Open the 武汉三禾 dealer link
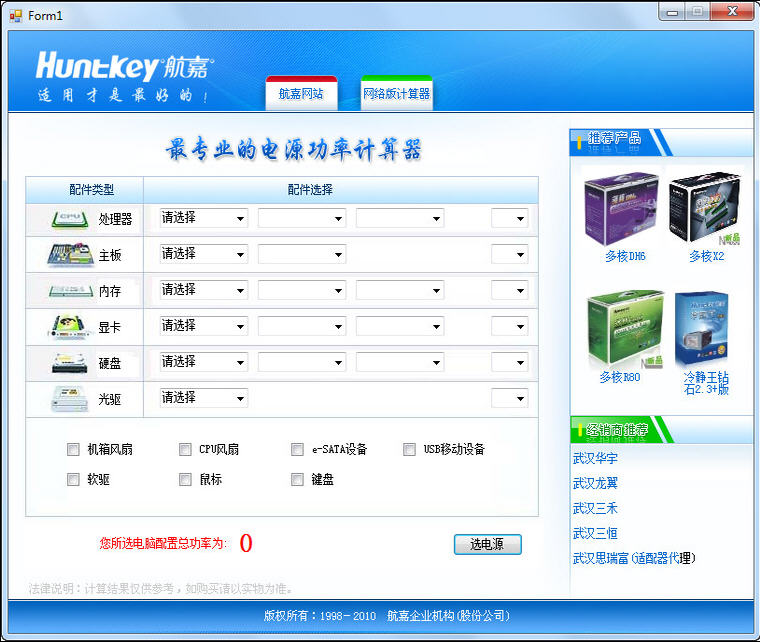The image size is (760, 642). 595,508
